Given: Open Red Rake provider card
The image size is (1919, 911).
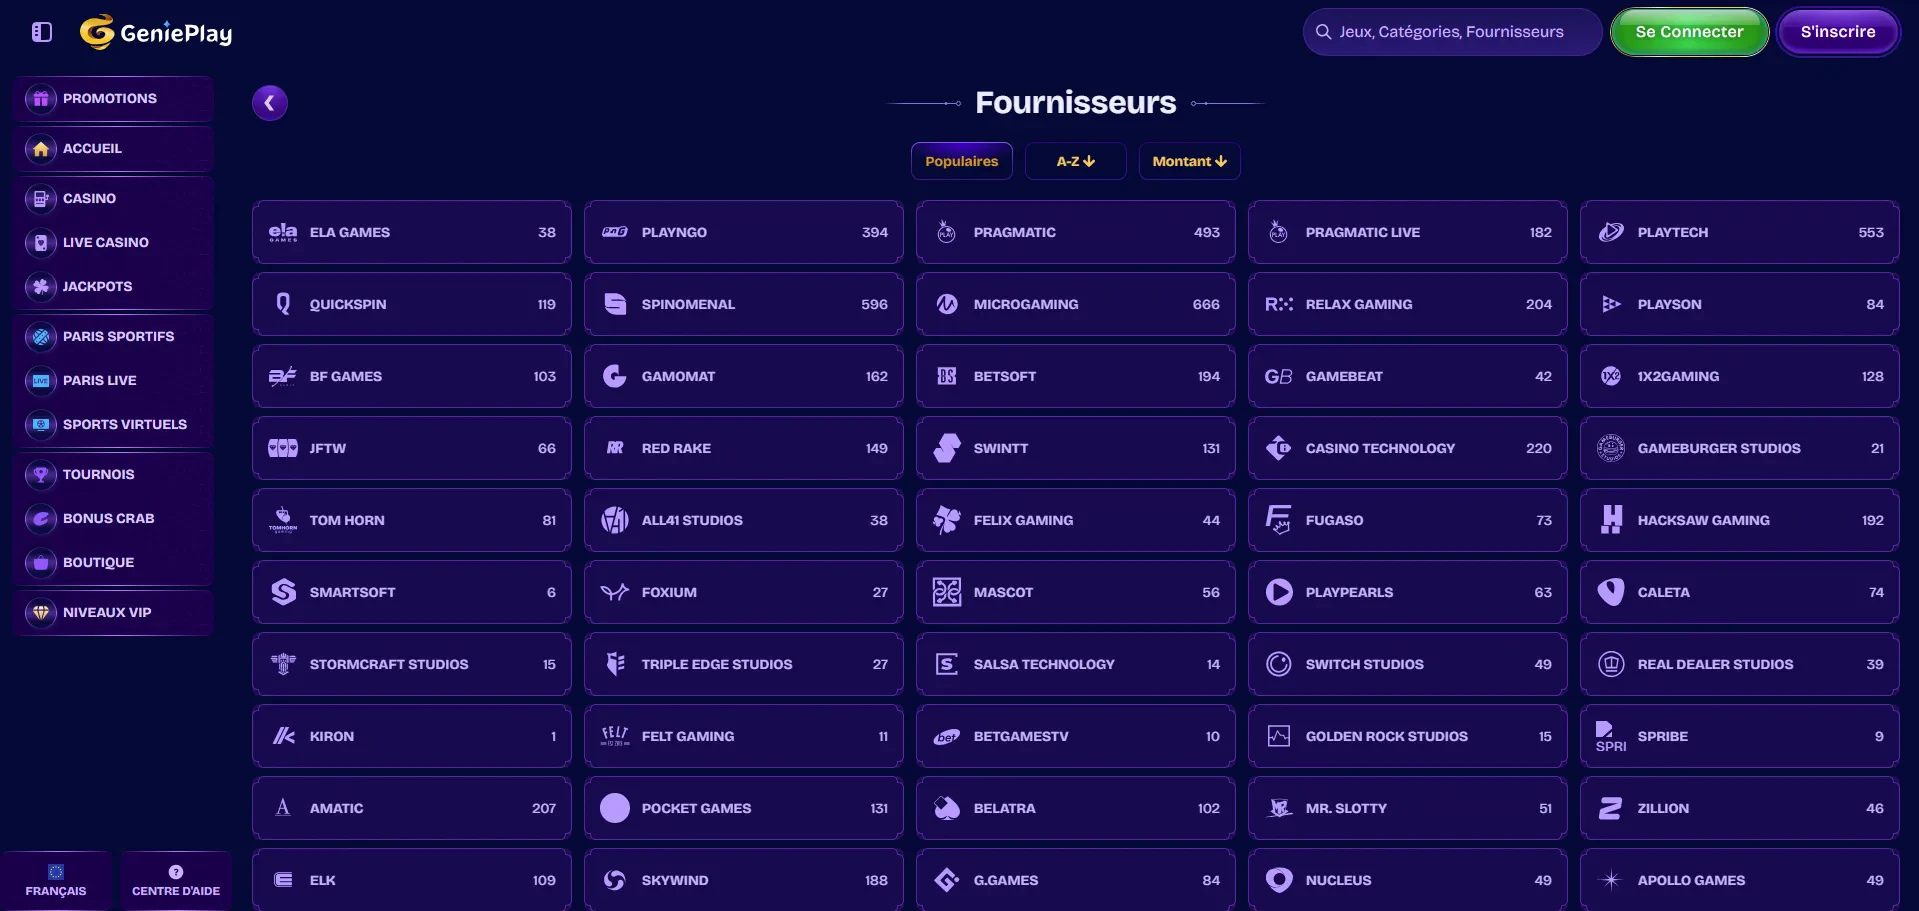Looking at the screenshot, I should click(x=744, y=448).
